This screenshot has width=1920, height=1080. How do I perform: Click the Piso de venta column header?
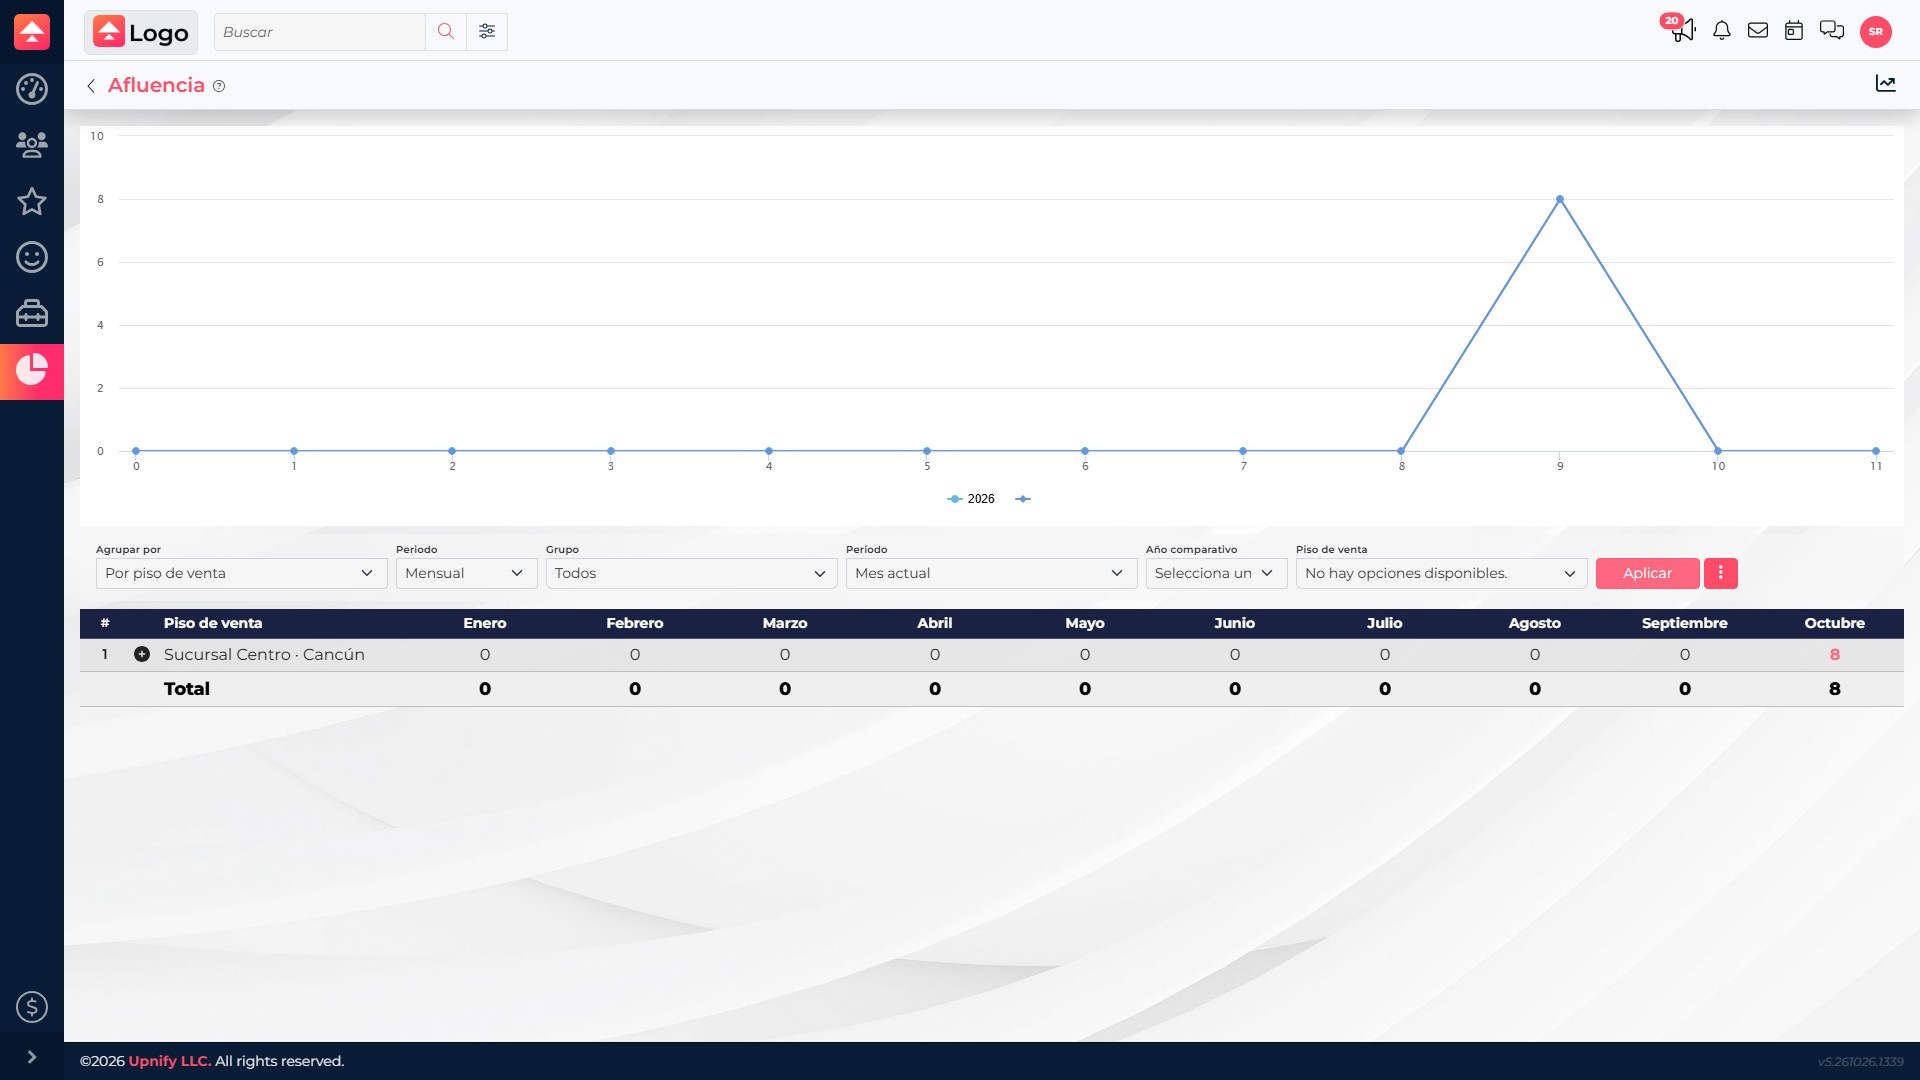(x=213, y=623)
